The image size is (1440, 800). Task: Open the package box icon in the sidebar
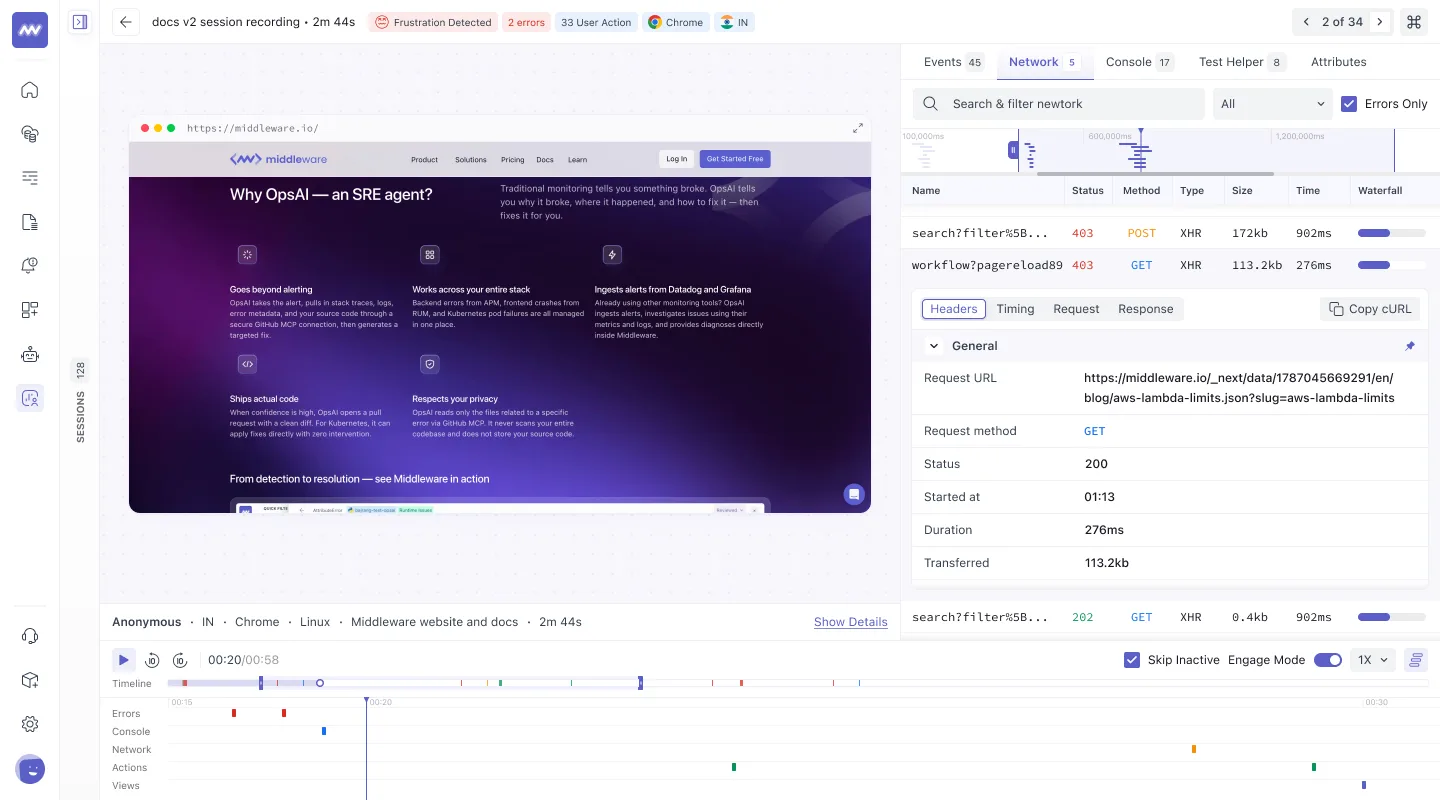point(30,680)
